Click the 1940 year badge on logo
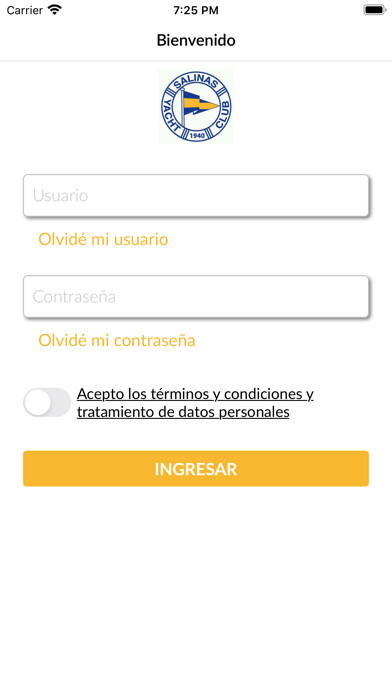Viewport: 392px width, 696px height. (x=196, y=135)
